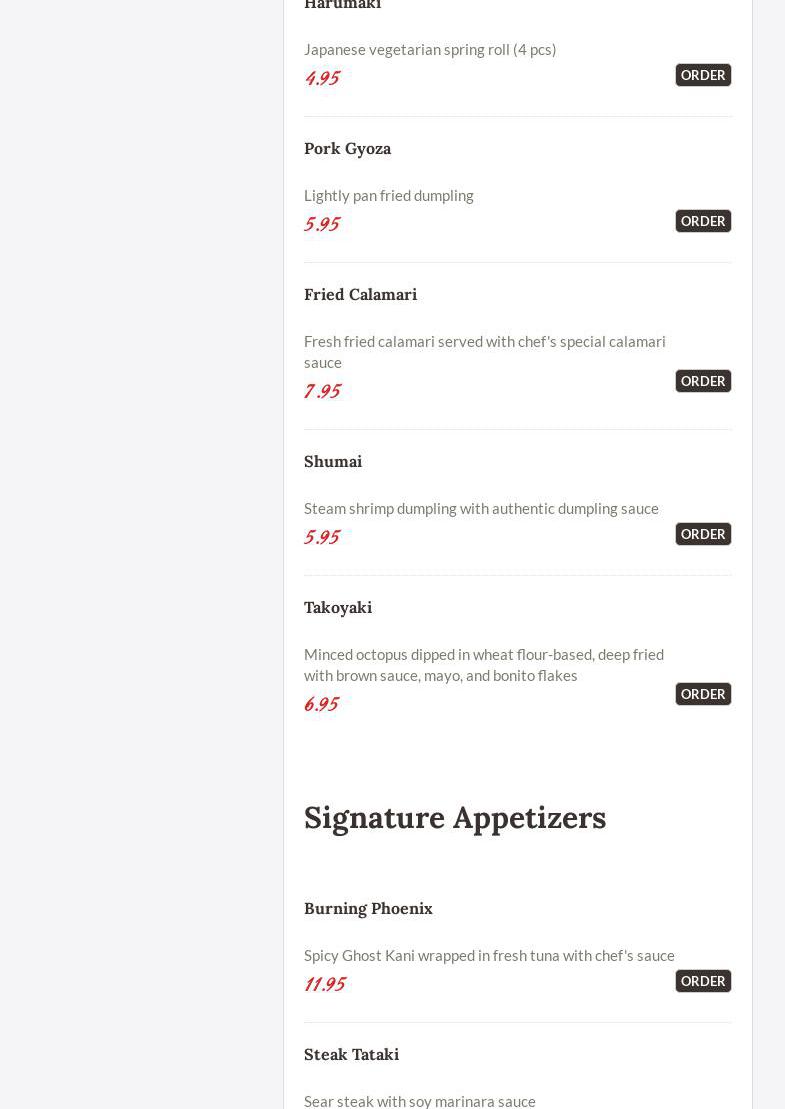Click the 'Lightly pan fried dumpling' description
Image resolution: width=785 pixels, height=1109 pixels.
(x=389, y=195)
